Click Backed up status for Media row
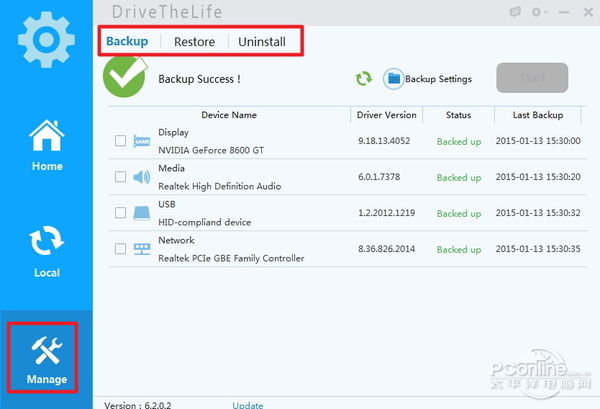 (459, 178)
